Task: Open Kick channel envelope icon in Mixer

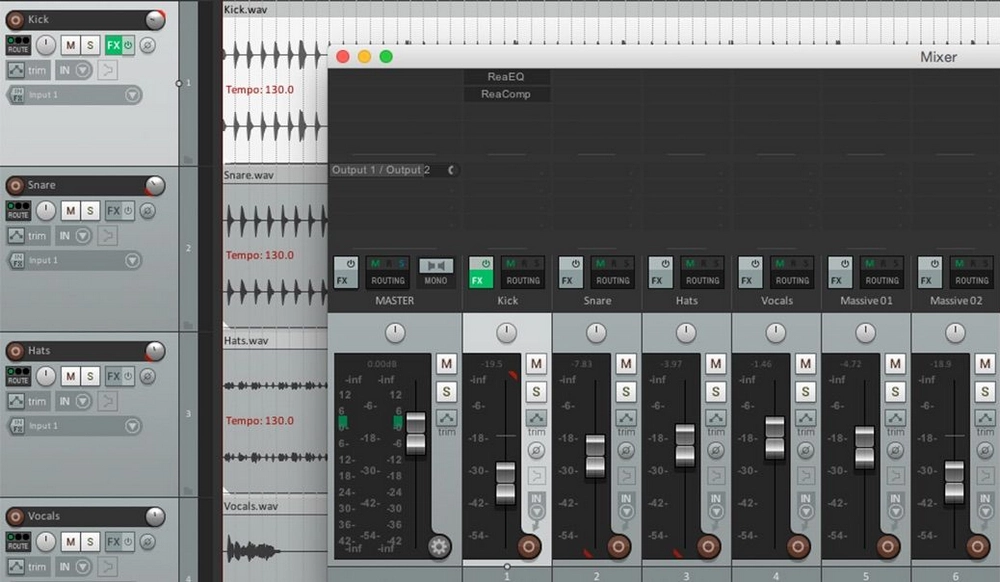Action: [536, 418]
